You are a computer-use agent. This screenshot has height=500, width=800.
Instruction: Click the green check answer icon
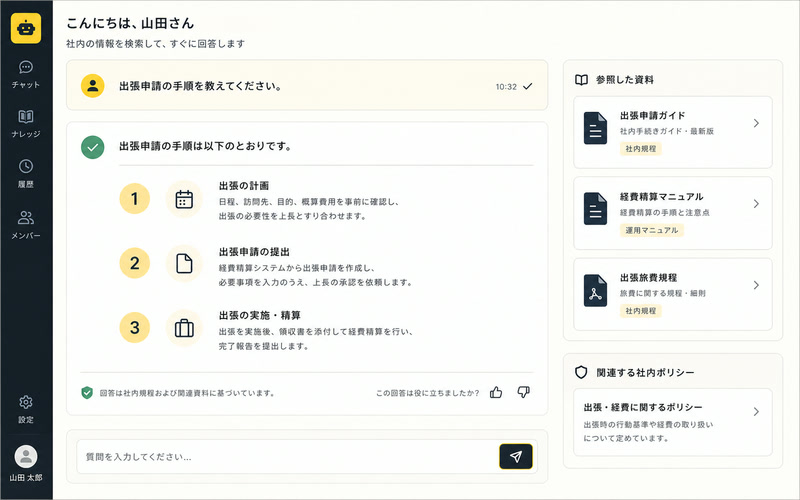coord(93,147)
